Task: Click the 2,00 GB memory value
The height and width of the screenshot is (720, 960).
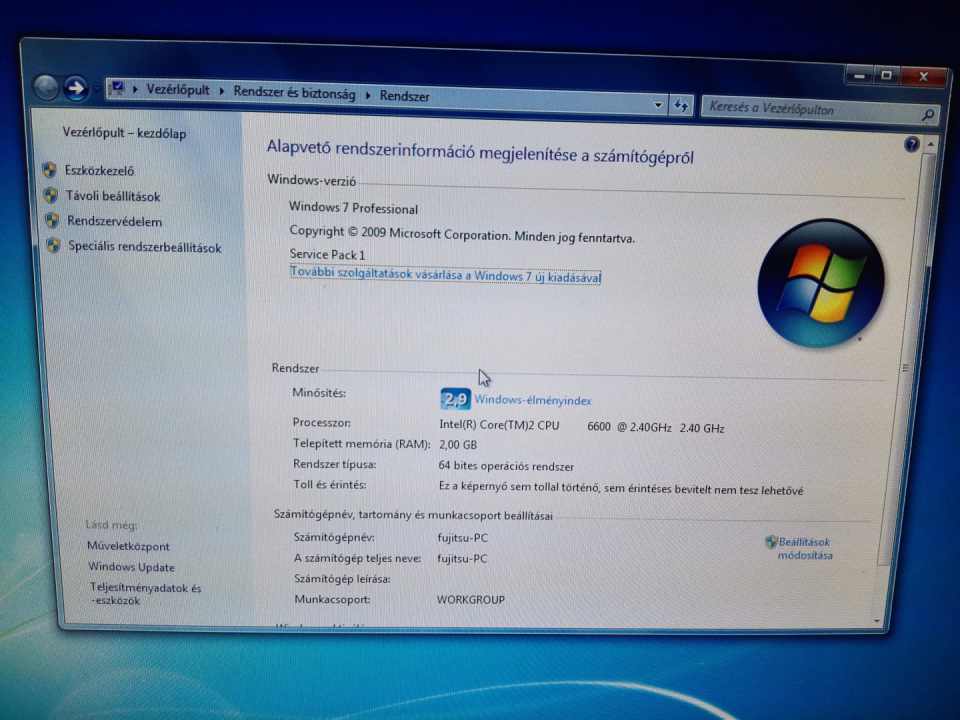Action: tap(458, 444)
